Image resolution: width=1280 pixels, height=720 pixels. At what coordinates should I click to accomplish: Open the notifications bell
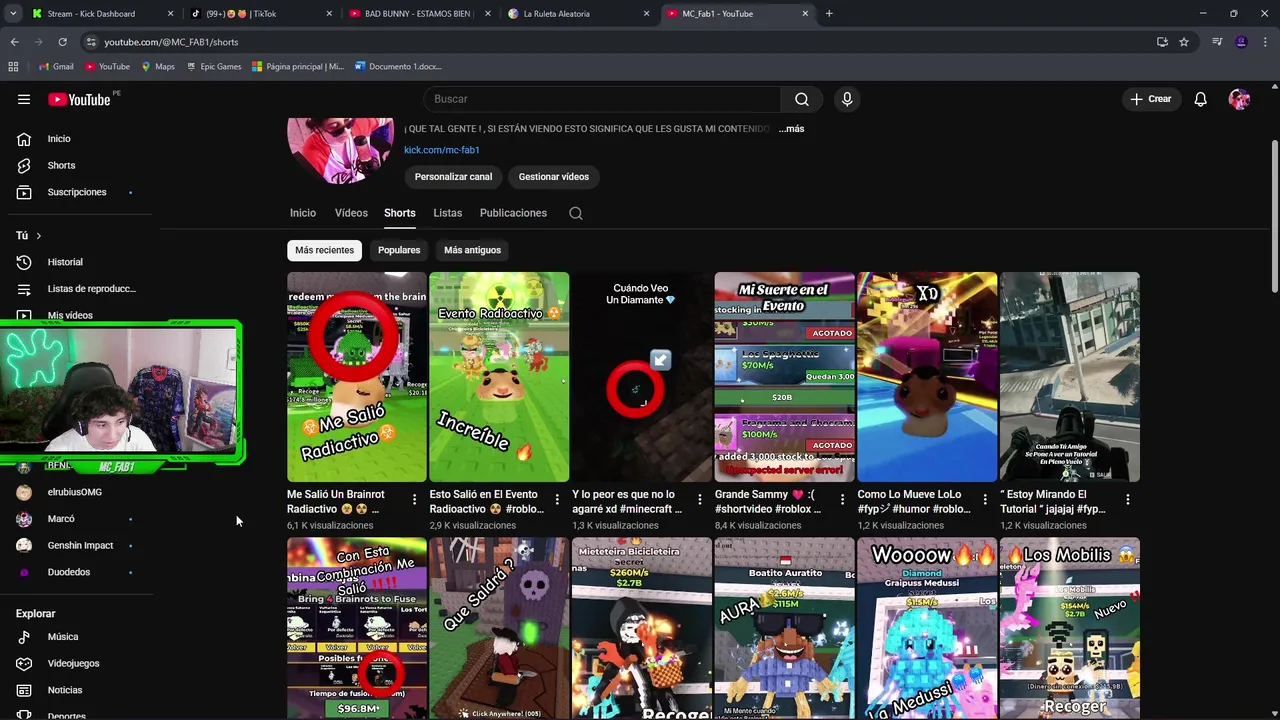(x=1200, y=99)
